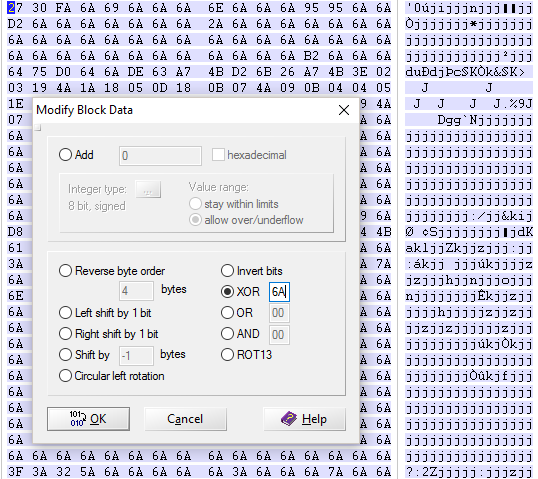This screenshot has width=538, height=479.
Task: Close the Modify Block Data dialog
Action: [344, 110]
